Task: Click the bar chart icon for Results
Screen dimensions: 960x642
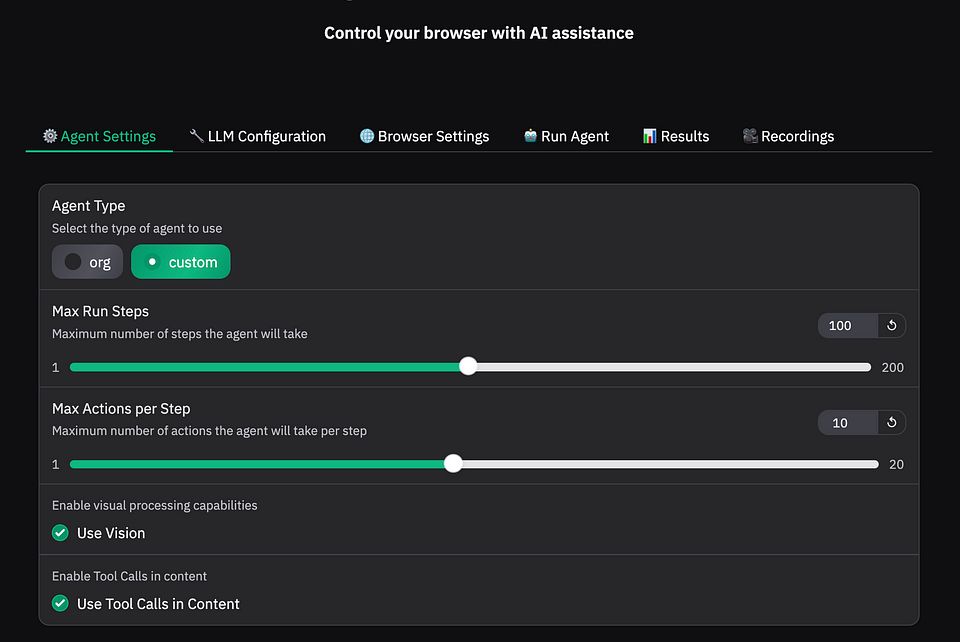Action: [650, 136]
